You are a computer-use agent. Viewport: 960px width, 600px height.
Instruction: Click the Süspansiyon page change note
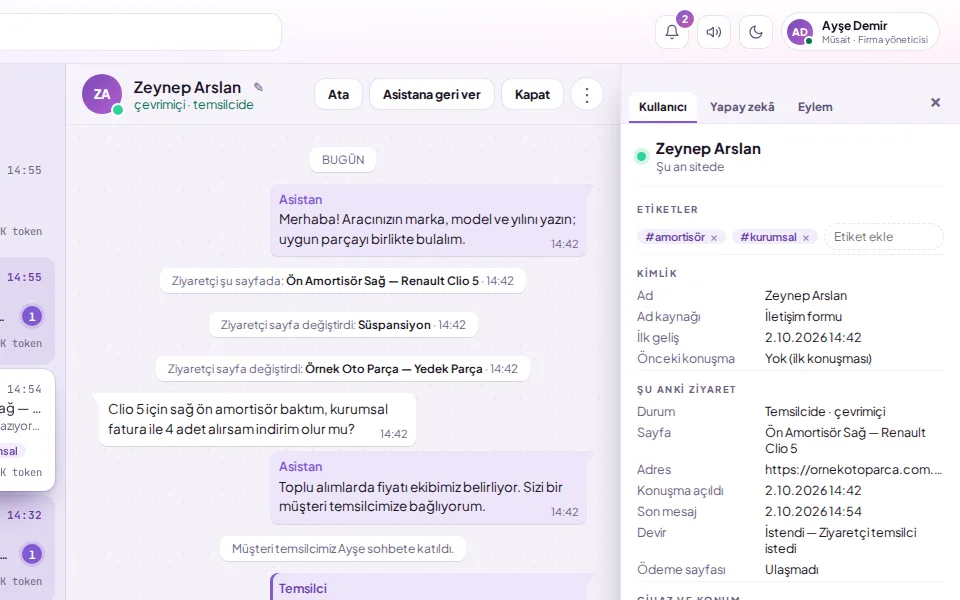343,324
